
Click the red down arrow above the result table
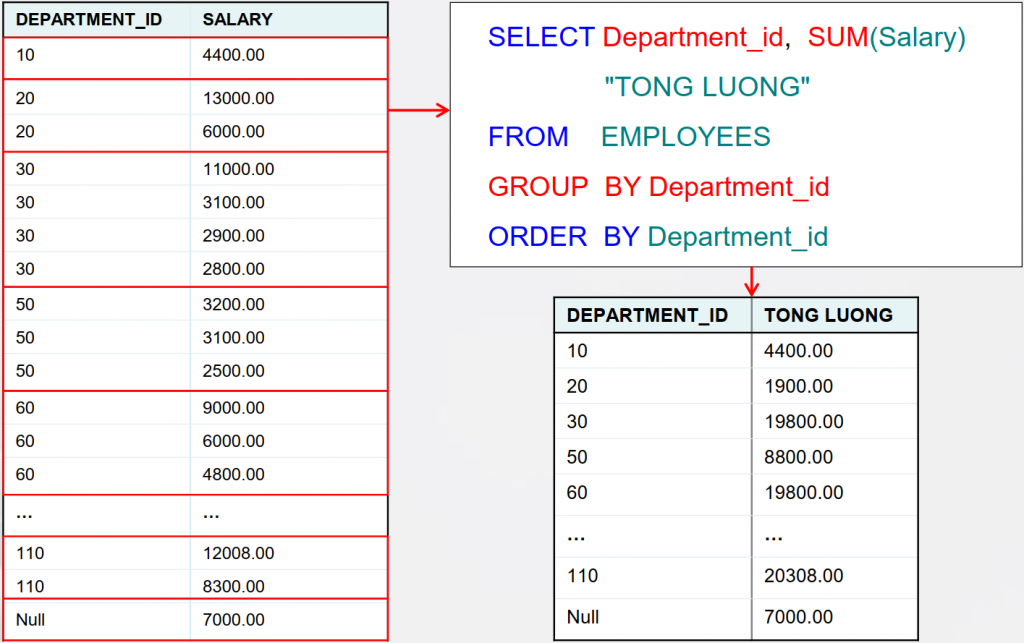[x=752, y=282]
